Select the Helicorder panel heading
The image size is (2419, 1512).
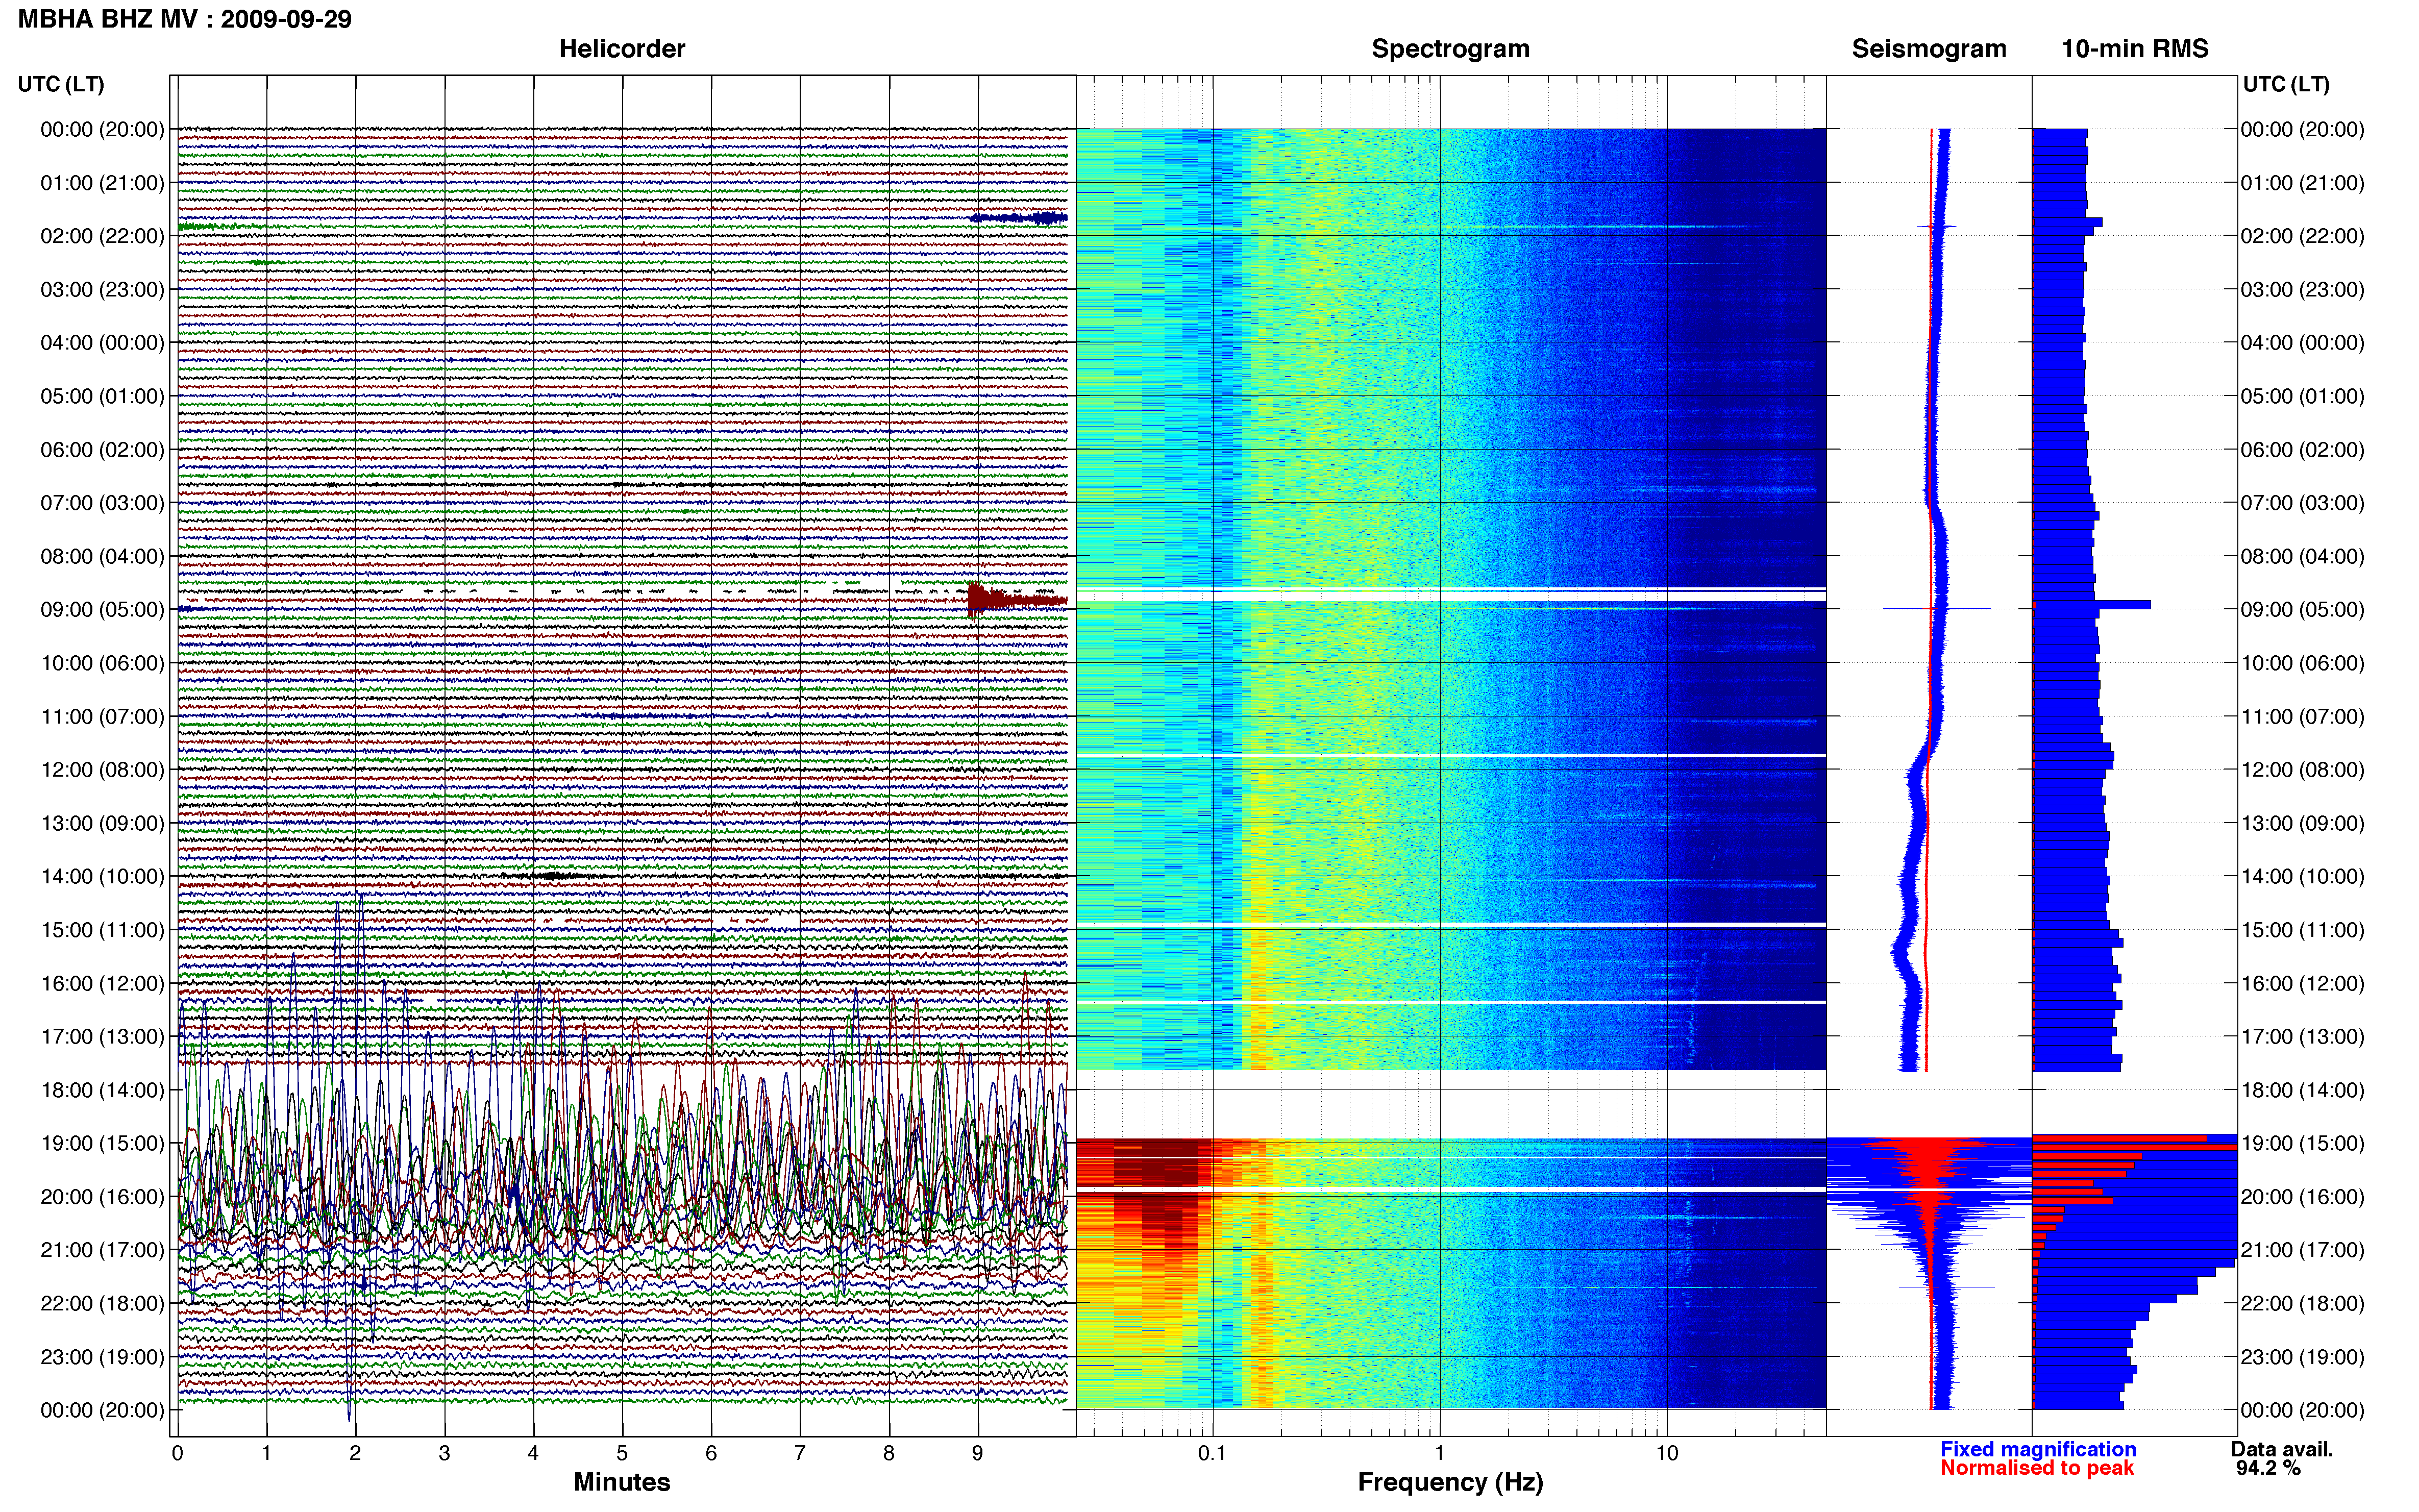pyautogui.click(x=622, y=49)
